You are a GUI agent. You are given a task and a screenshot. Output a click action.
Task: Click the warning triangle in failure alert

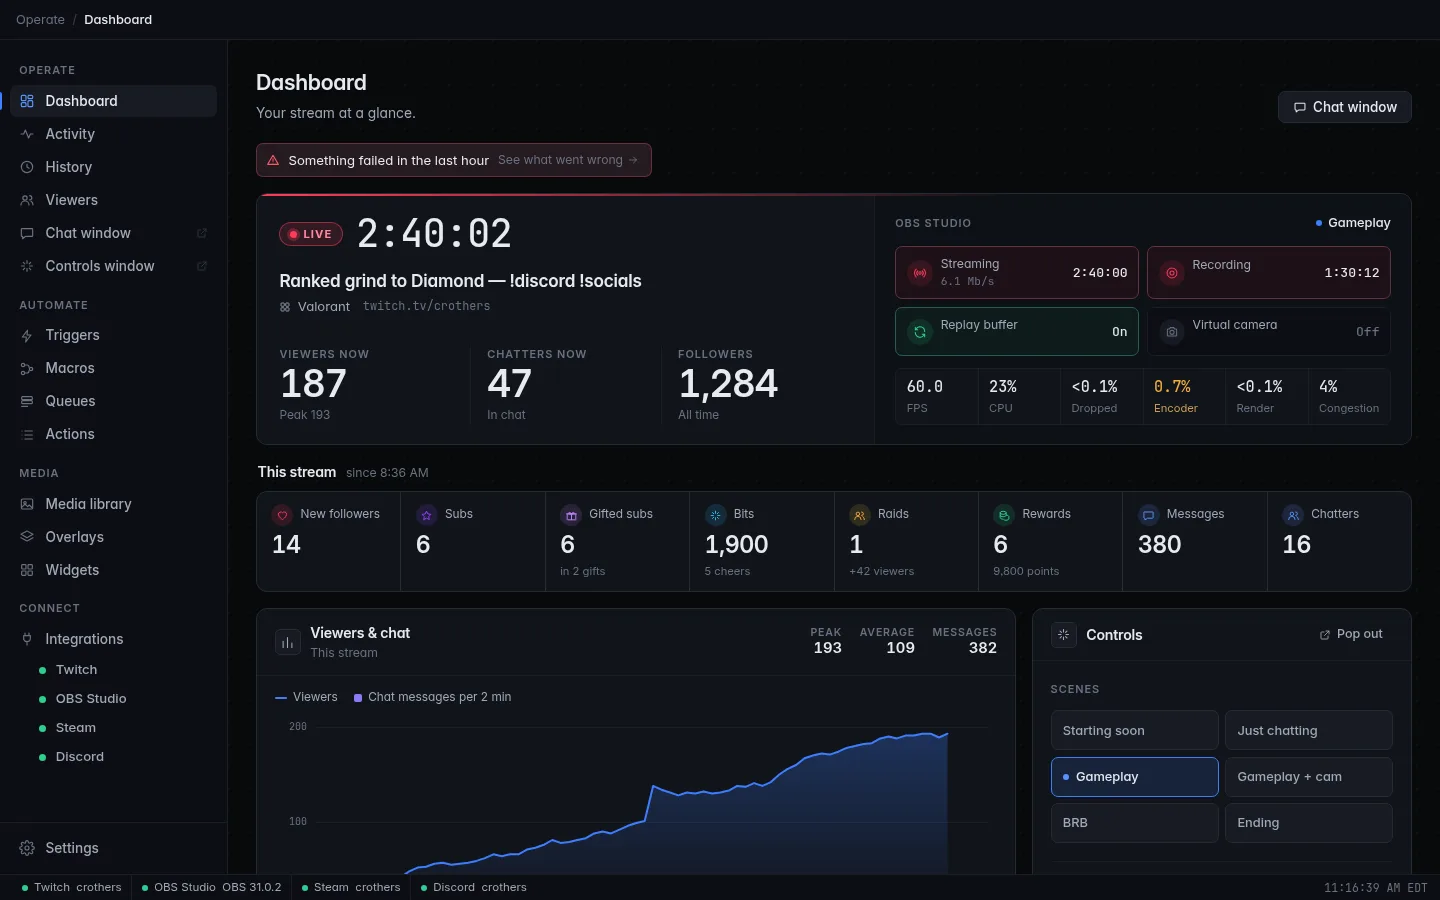pos(273,160)
